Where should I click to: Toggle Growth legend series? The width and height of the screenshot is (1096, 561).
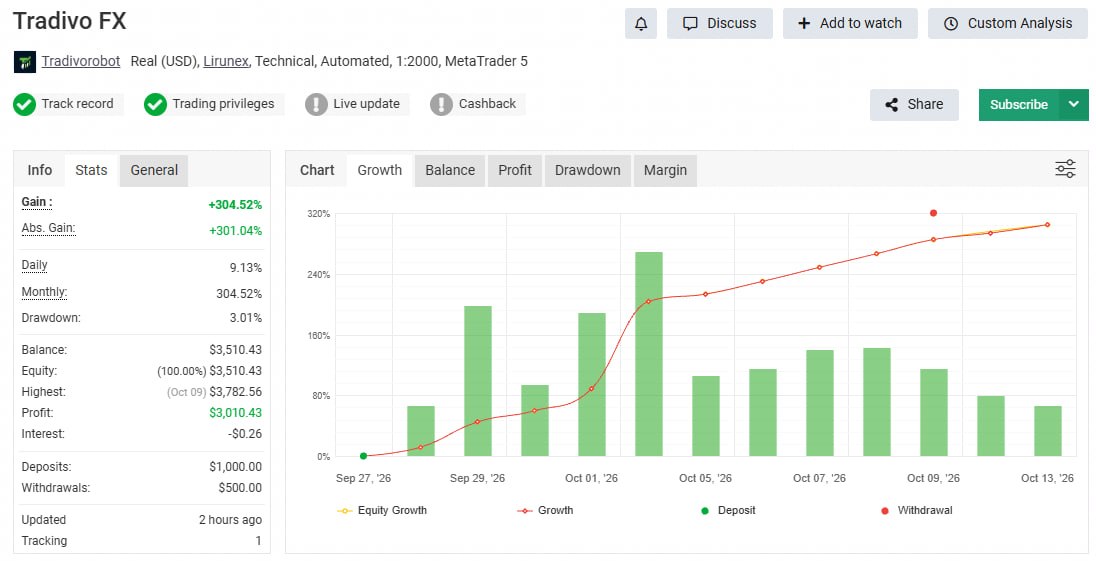coord(546,511)
